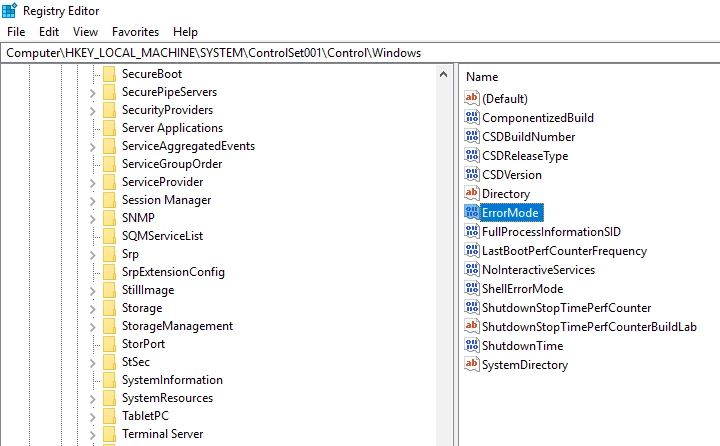Click the DWORD icon beside CSDReleaseType
The height and width of the screenshot is (446, 720).
coord(472,155)
